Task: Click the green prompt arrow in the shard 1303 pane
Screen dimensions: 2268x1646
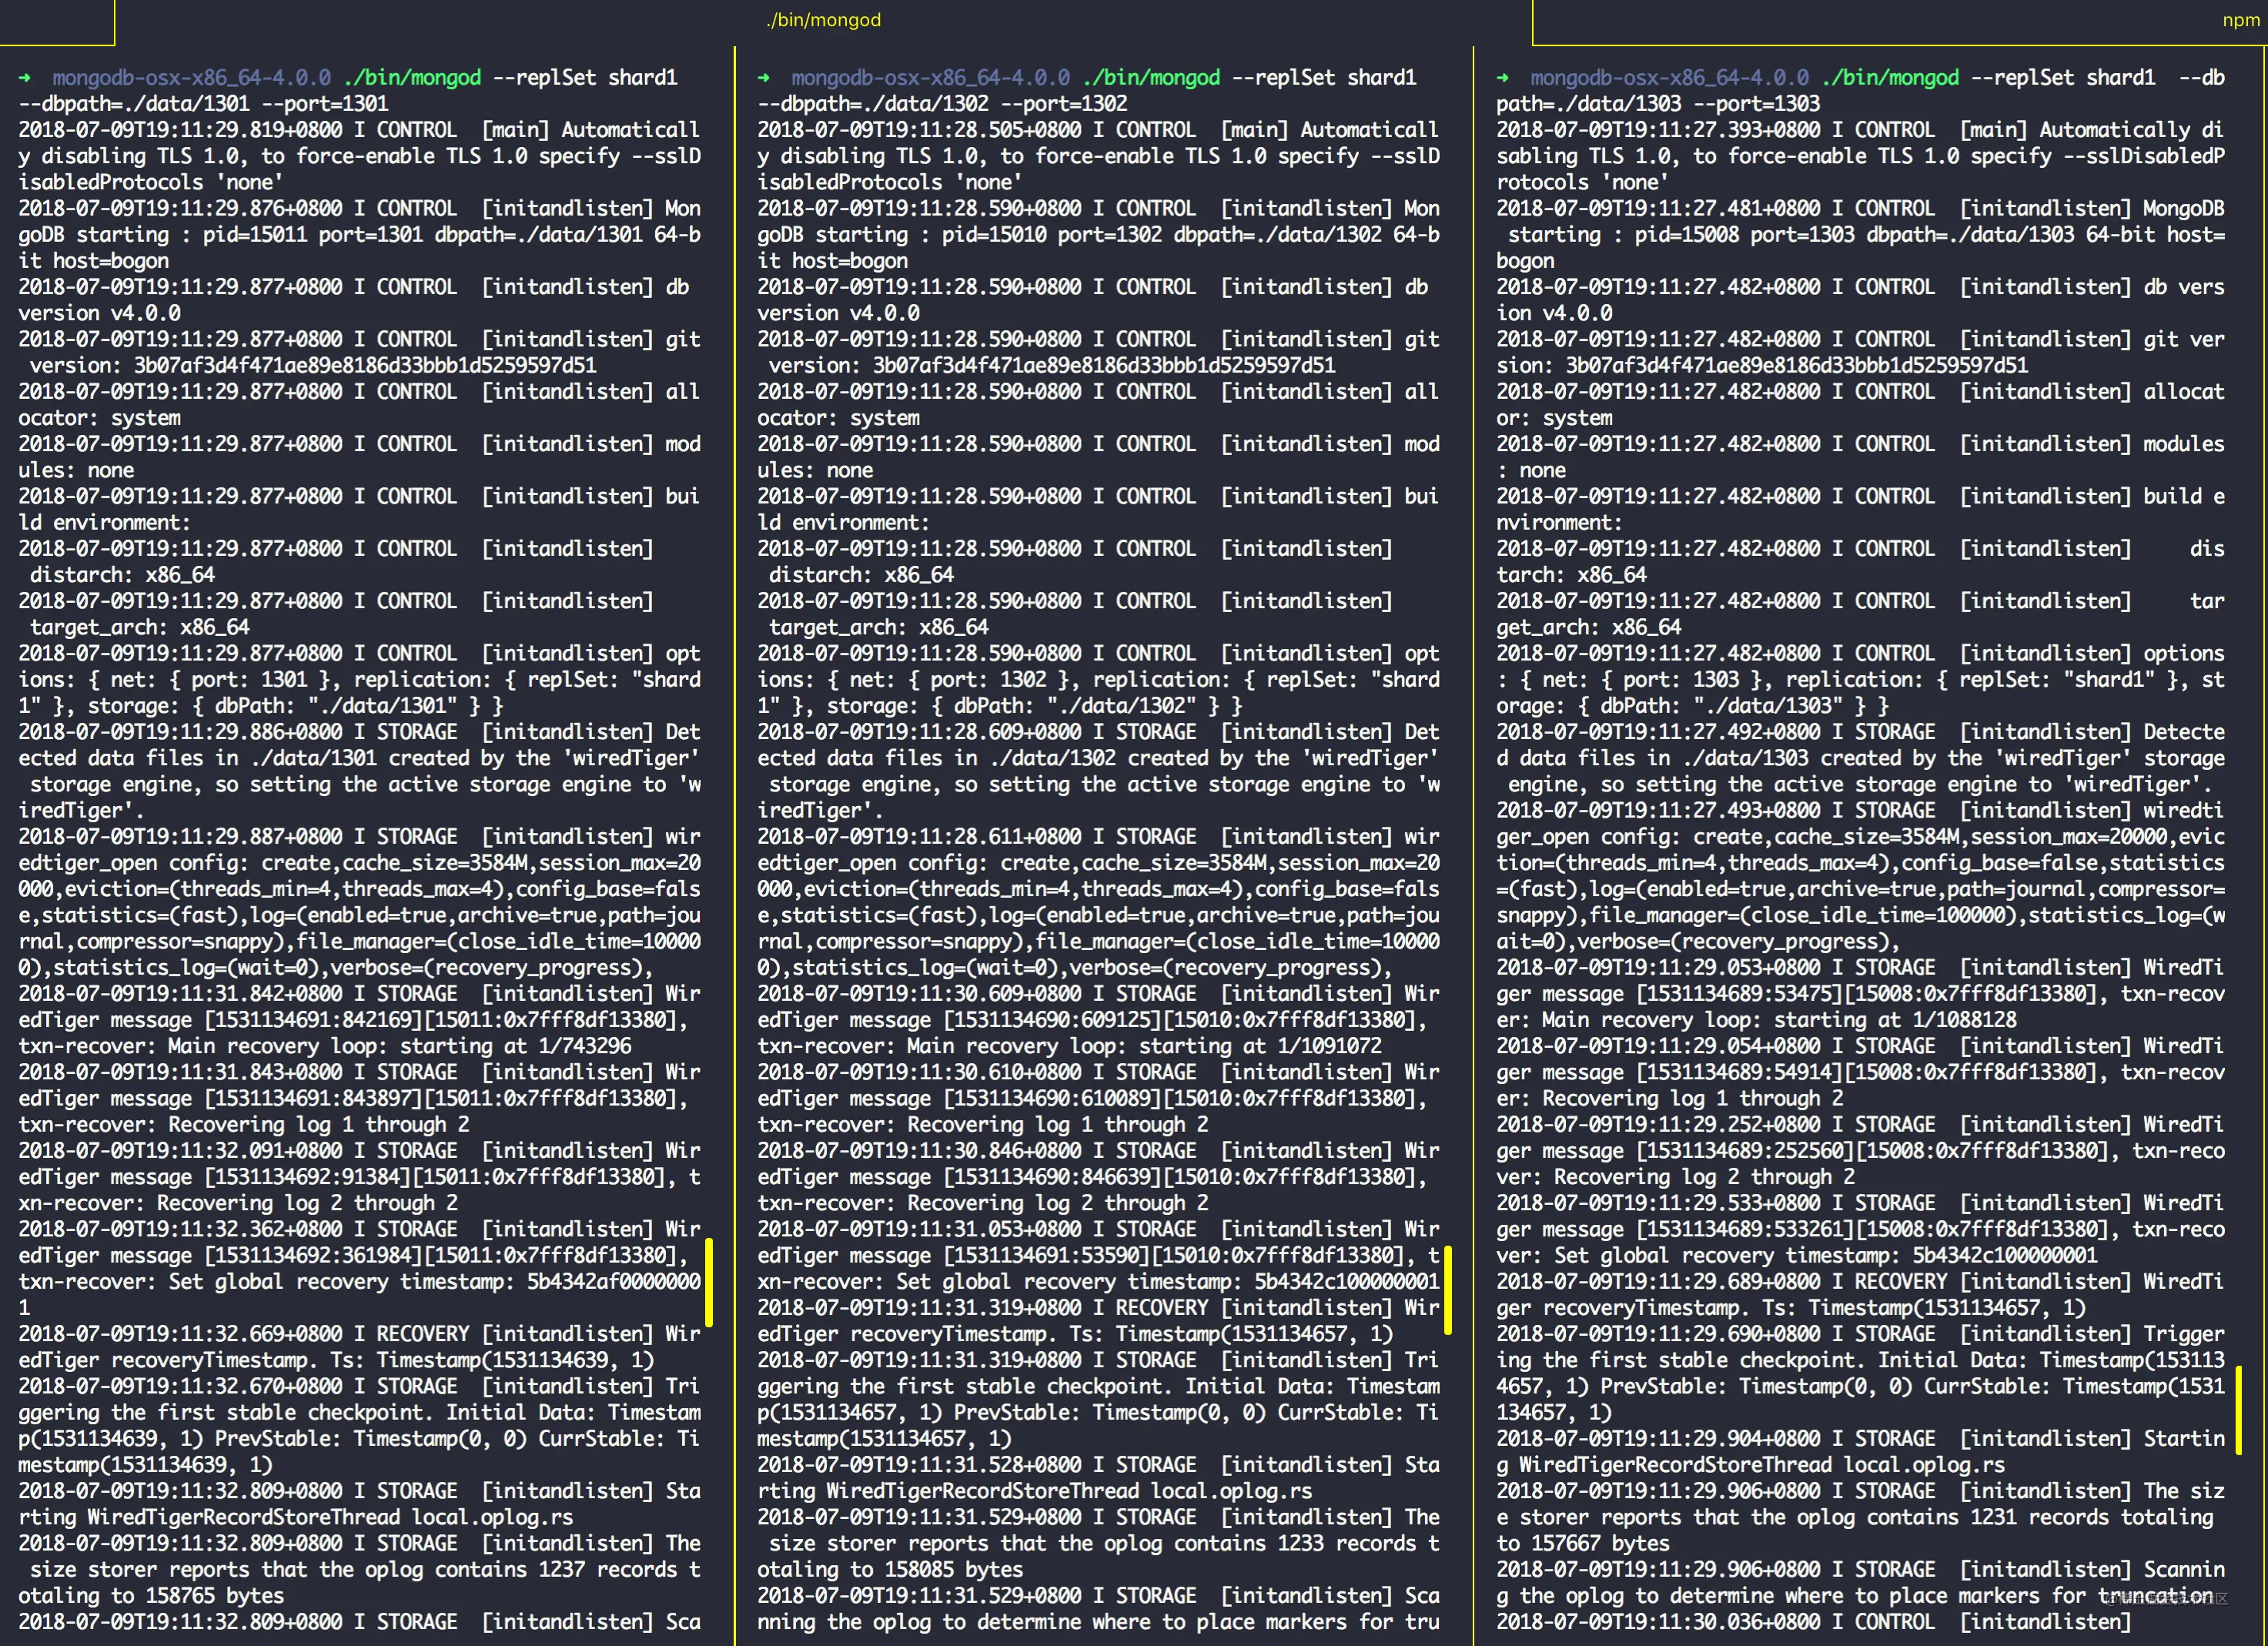Action: click(x=1503, y=78)
